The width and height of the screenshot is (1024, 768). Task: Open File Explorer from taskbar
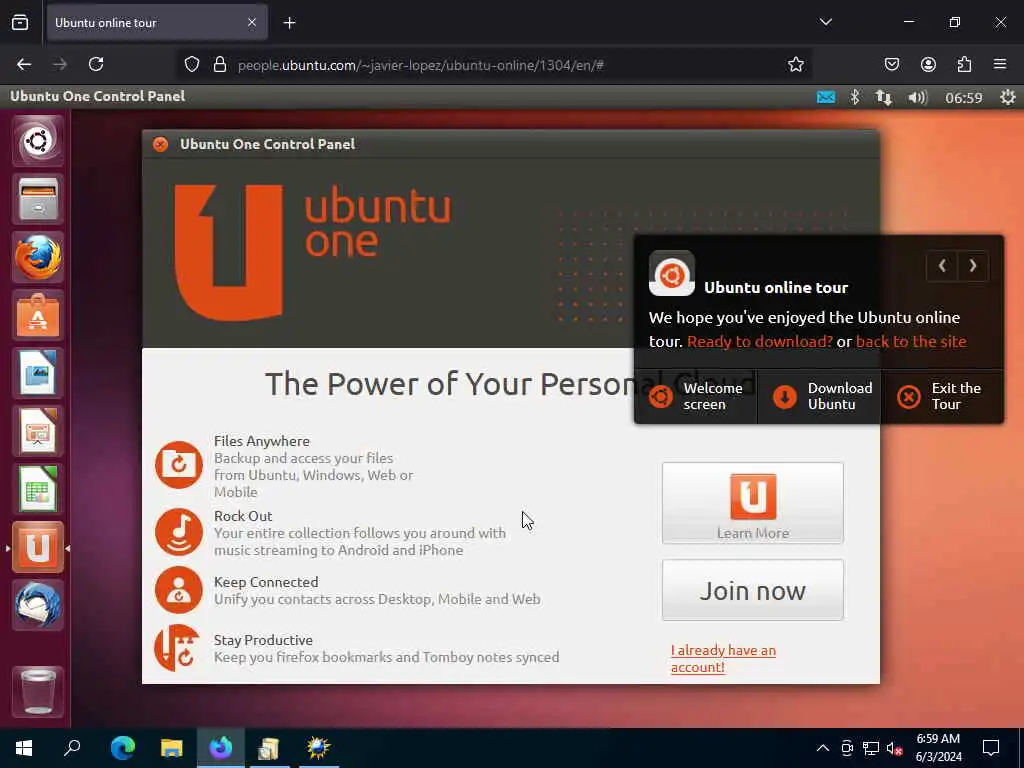tap(172, 748)
